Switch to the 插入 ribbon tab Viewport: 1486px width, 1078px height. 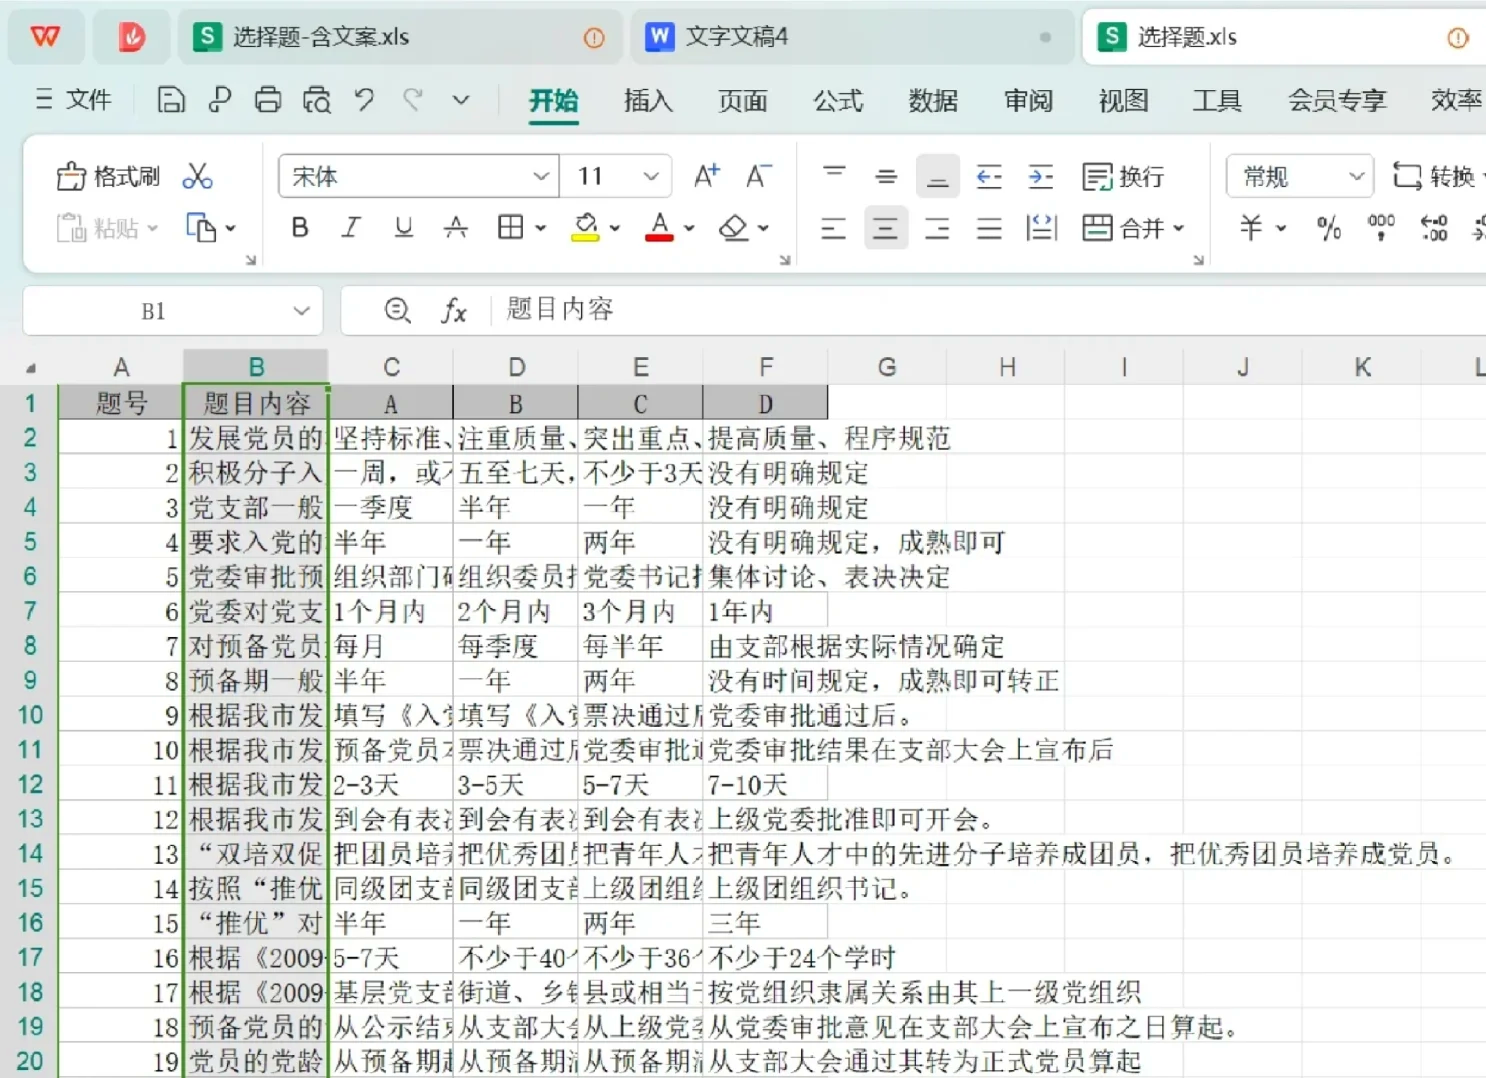point(647,100)
